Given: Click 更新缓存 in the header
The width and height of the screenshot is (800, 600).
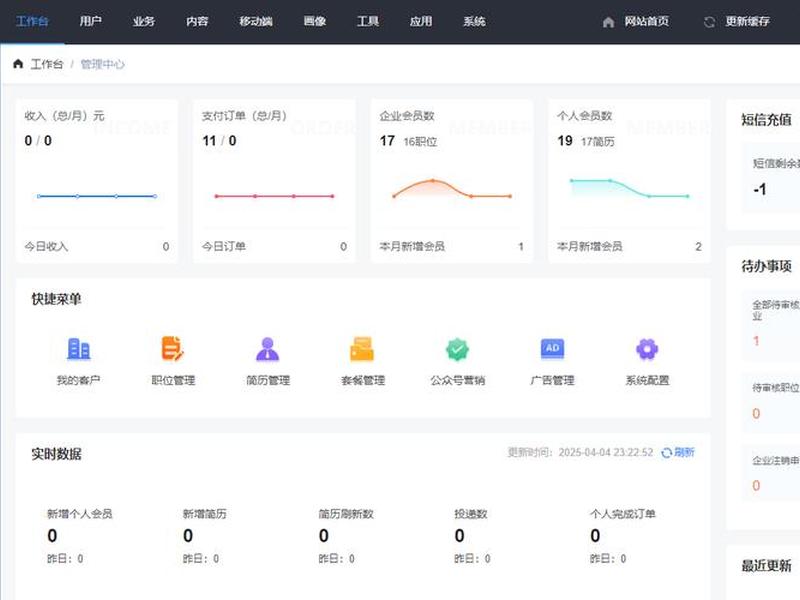Looking at the screenshot, I should [x=747, y=21].
